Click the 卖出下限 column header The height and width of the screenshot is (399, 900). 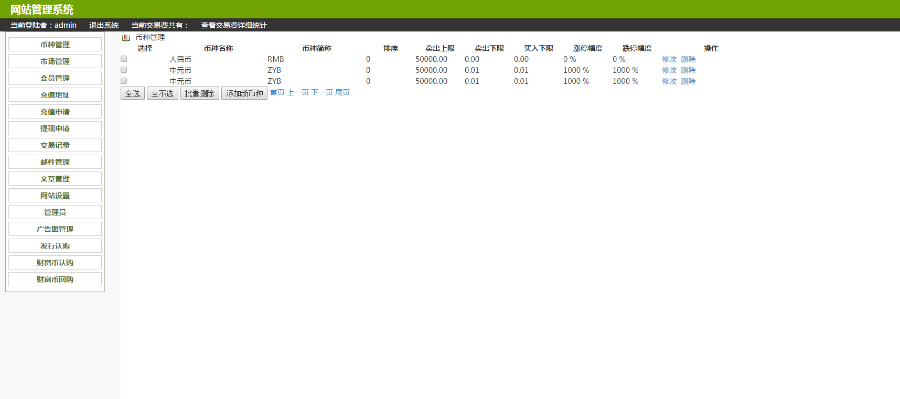(x=489, y=48)
